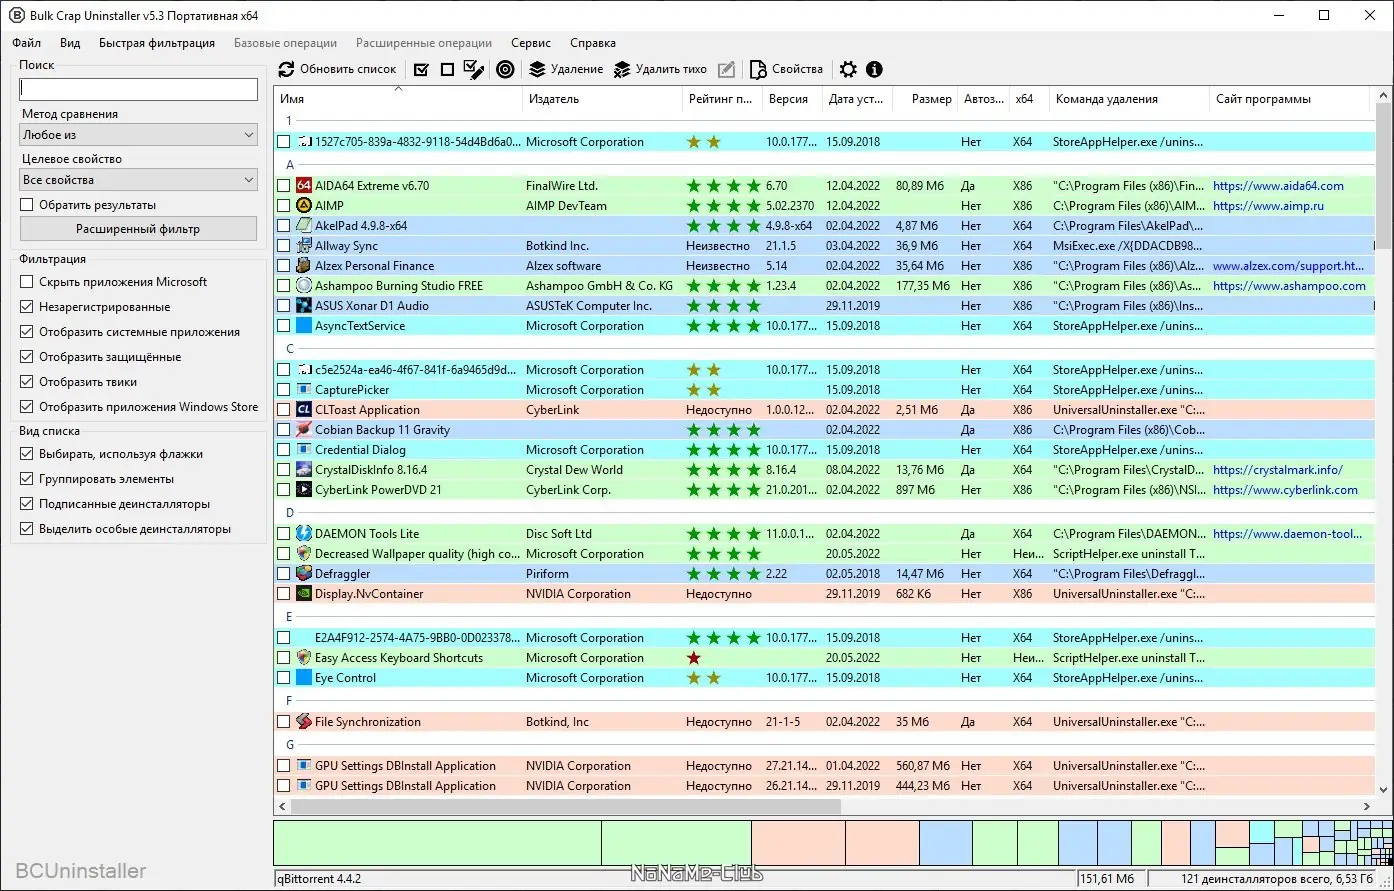Open the About info toolbar icon
Image resolution: width=1394 pixels, height=891 pixels.
(x=874, y=69)
